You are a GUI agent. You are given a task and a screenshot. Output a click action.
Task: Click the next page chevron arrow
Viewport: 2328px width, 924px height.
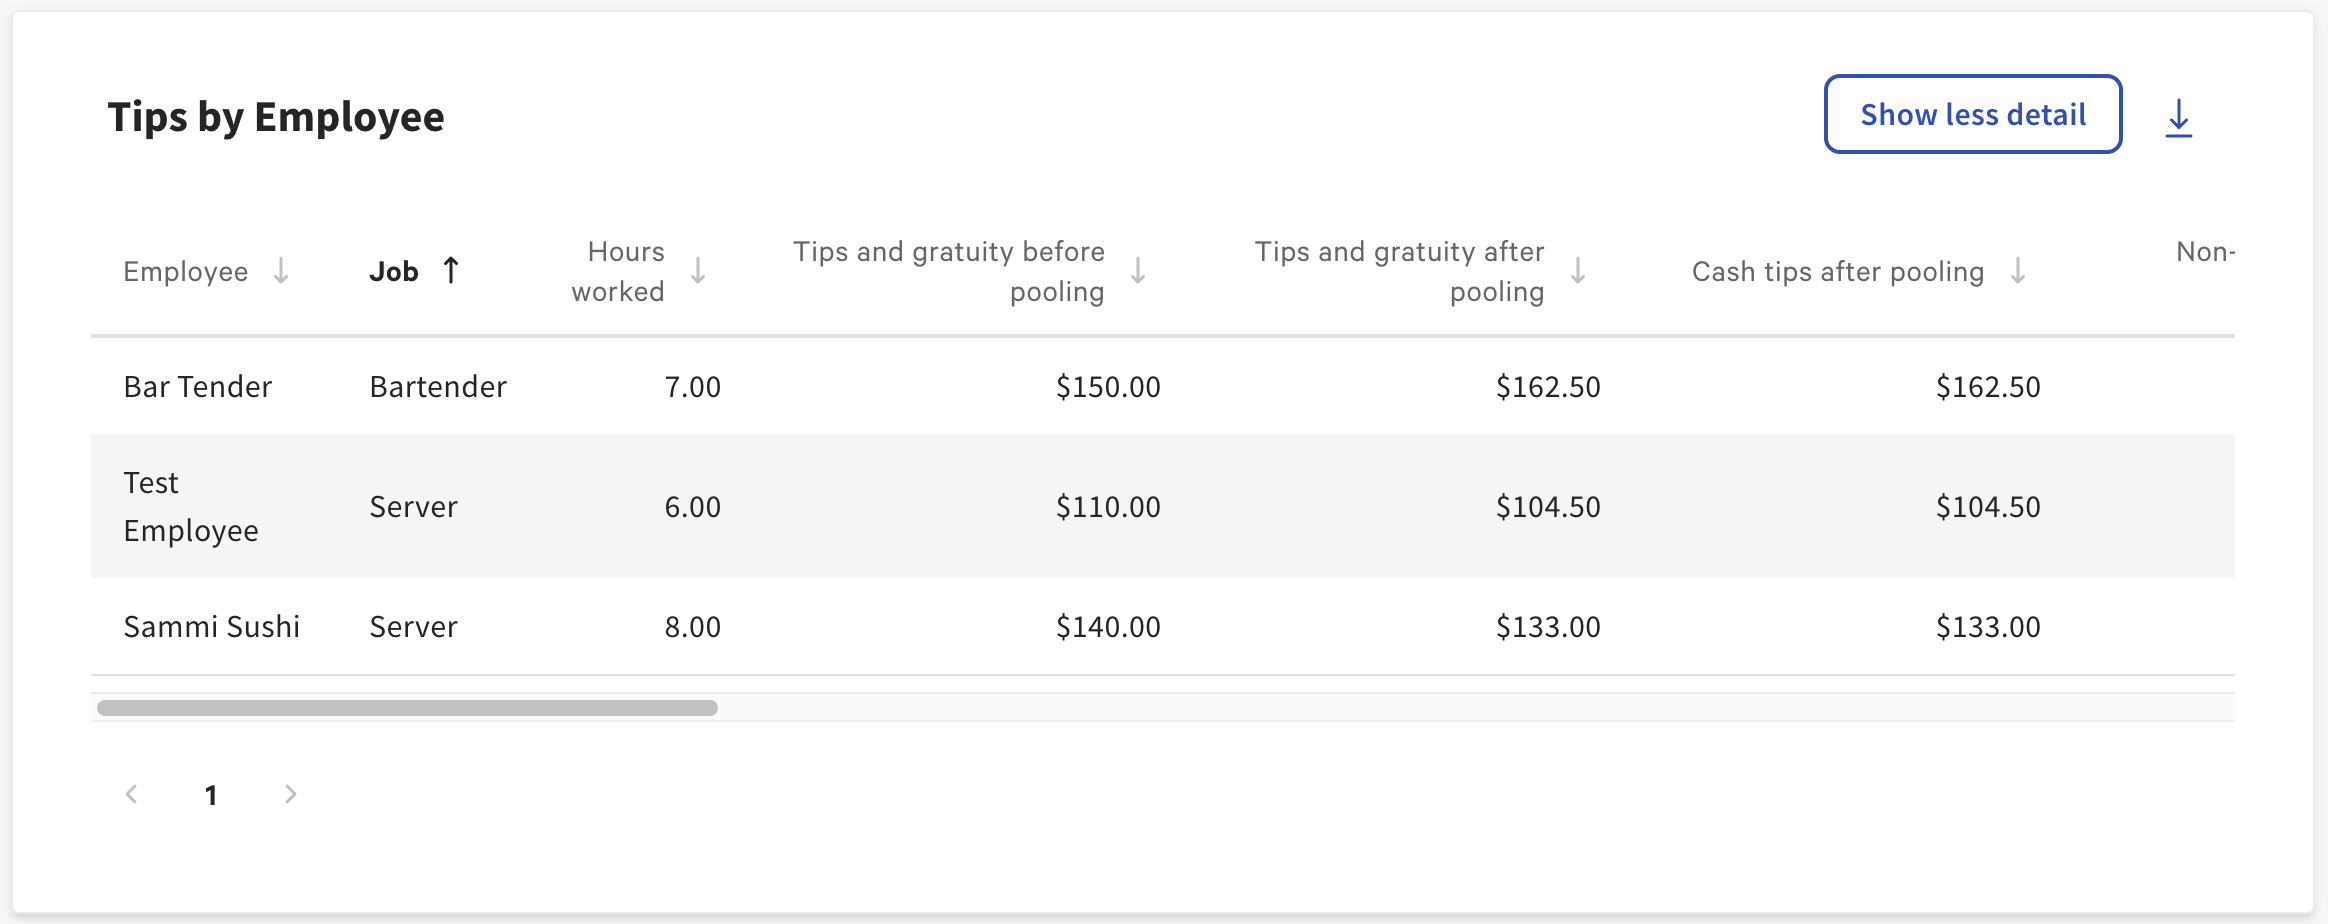[x=291, y=793]
